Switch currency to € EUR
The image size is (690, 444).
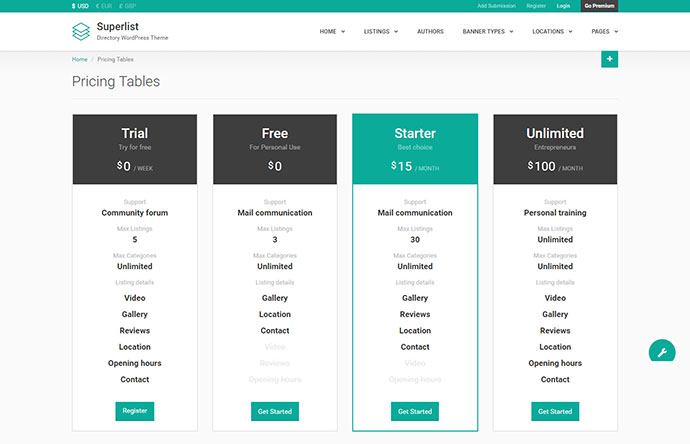[x=104, y=6]
